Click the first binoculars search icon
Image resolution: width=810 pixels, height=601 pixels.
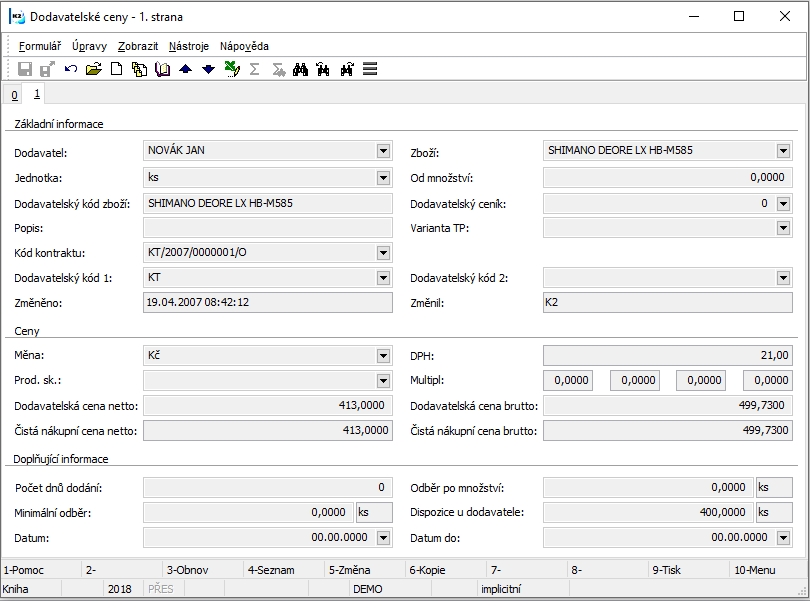pyautogui.click(x=299, y=69)
